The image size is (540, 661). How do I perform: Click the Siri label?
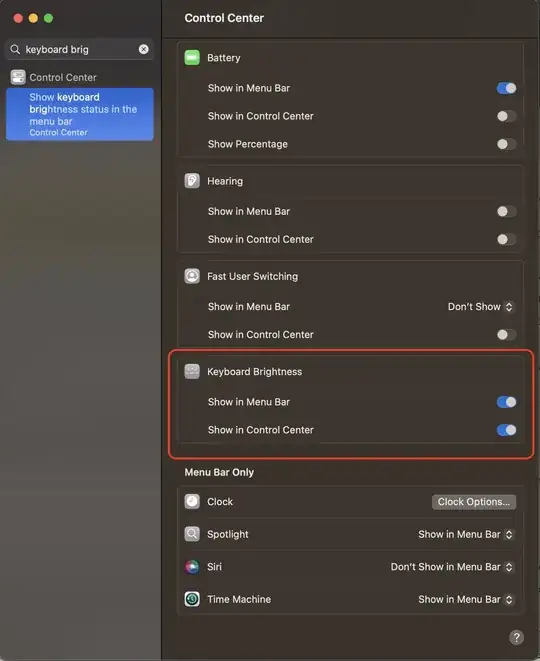point(214,567)
